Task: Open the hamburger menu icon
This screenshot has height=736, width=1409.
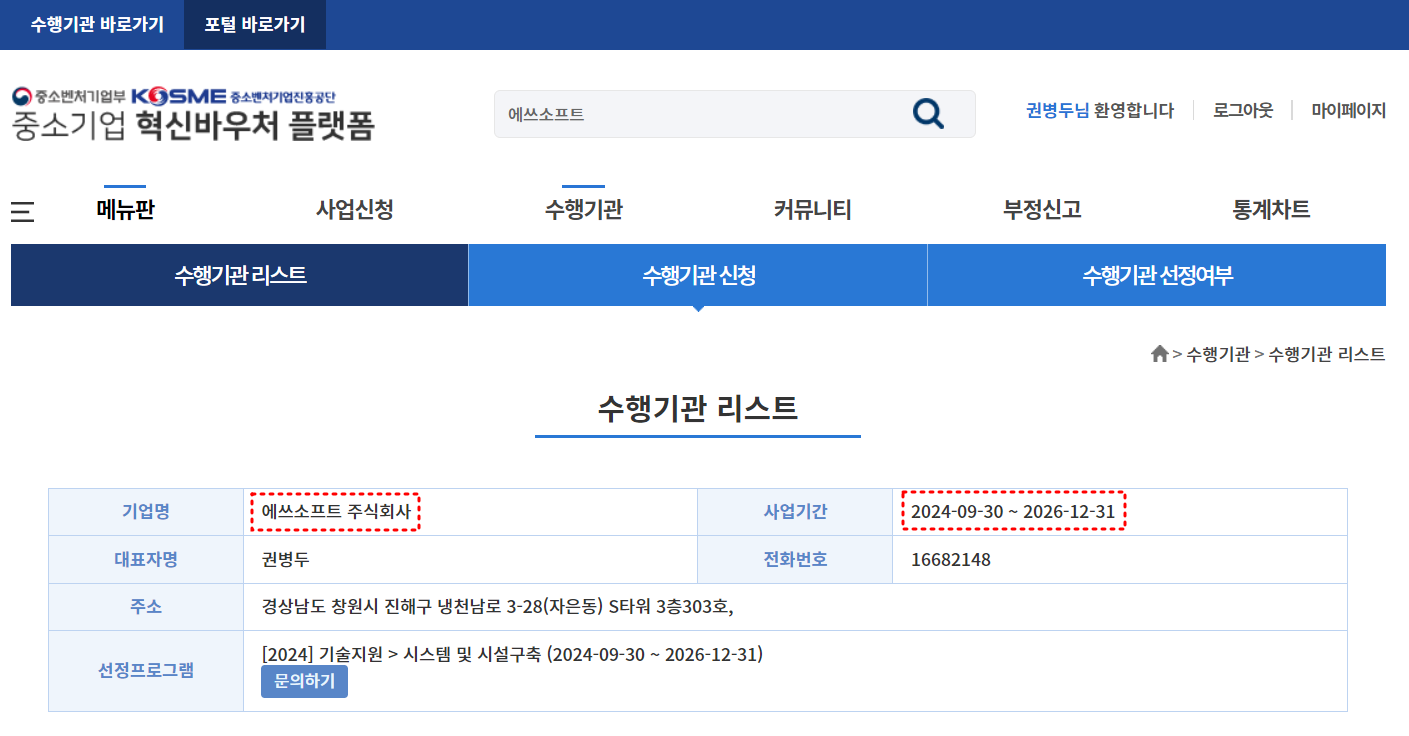Action: (22, 211)
